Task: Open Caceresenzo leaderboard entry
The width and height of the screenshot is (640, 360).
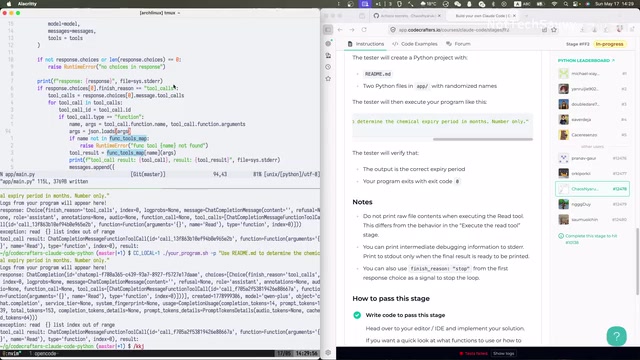Action: tap(592, 135)
